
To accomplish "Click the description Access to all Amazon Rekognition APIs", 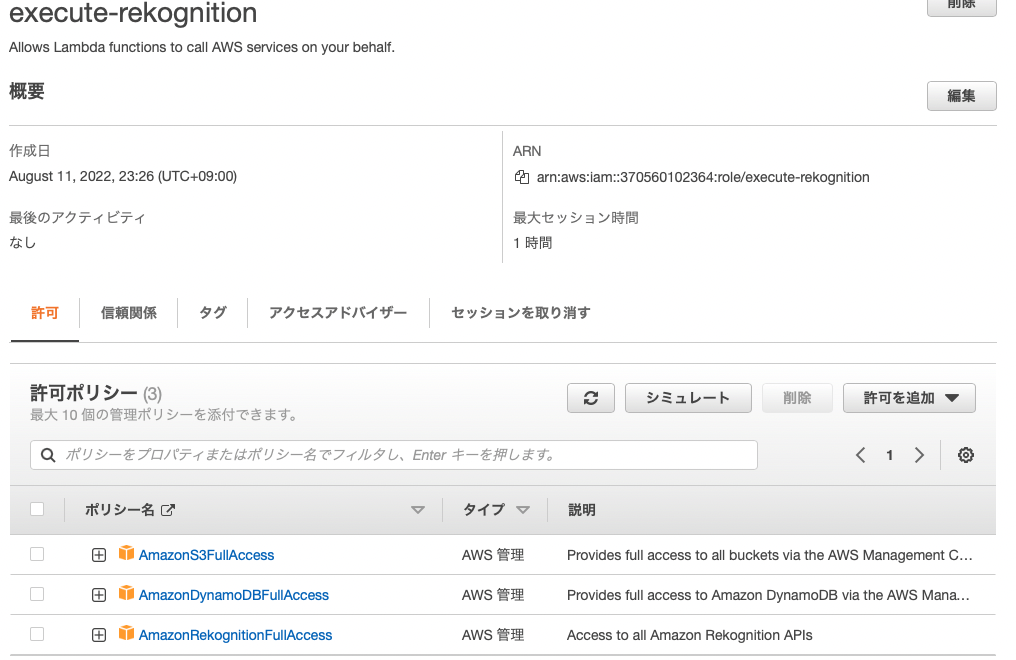I will pyautogui.click(x=689, y=635).
